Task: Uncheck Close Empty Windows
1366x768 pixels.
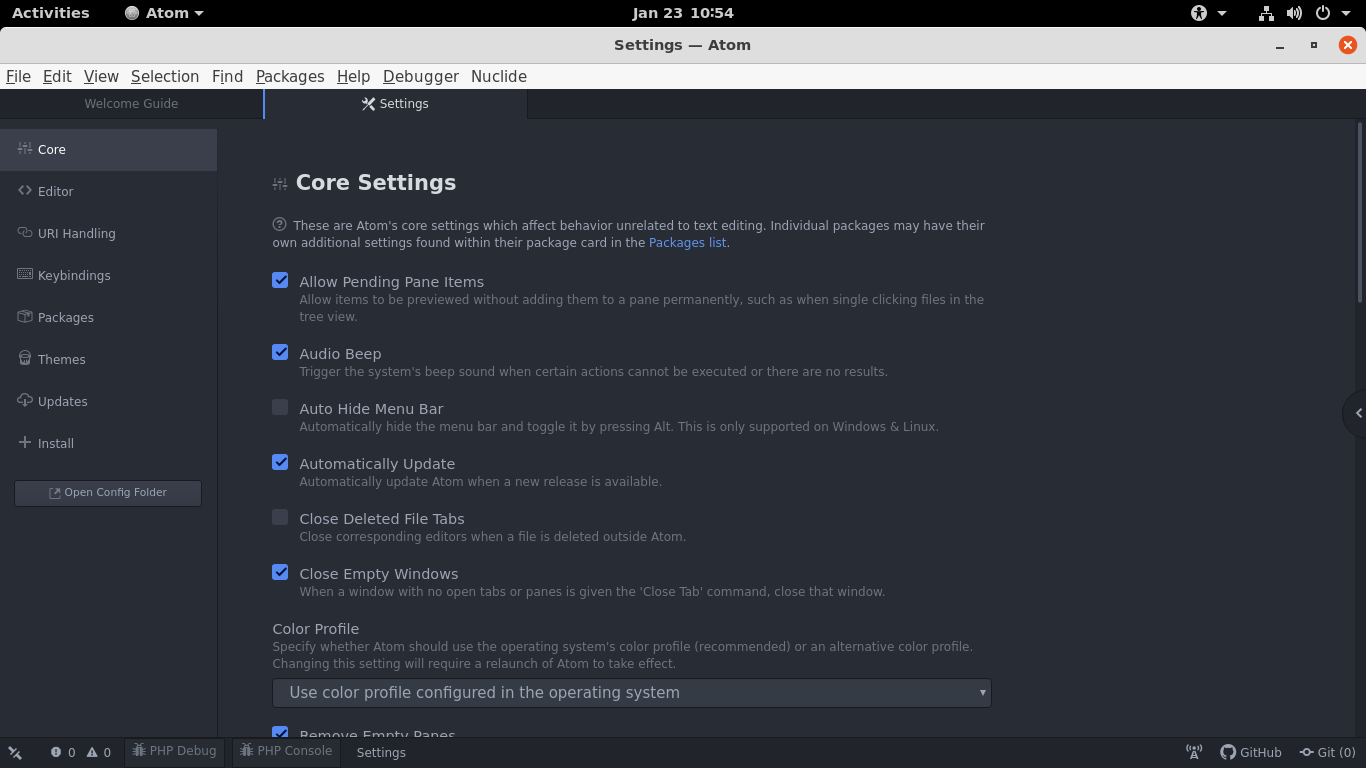Action: tap(280, 573)
